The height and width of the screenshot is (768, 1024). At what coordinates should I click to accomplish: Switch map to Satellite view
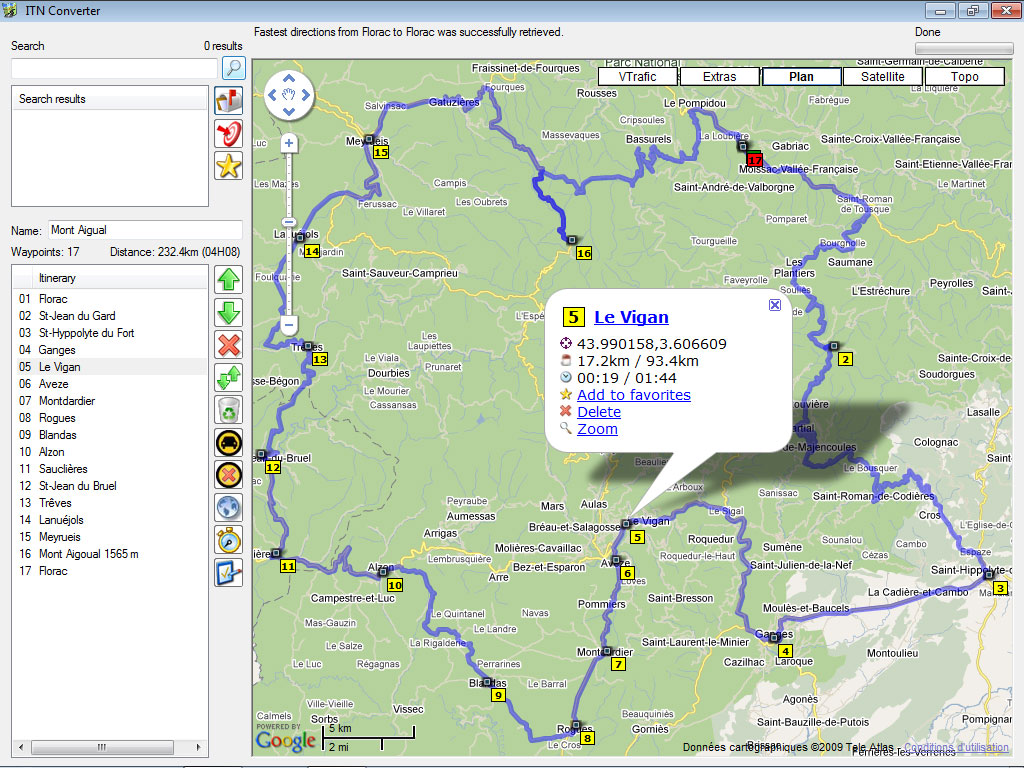coord(883,77)
